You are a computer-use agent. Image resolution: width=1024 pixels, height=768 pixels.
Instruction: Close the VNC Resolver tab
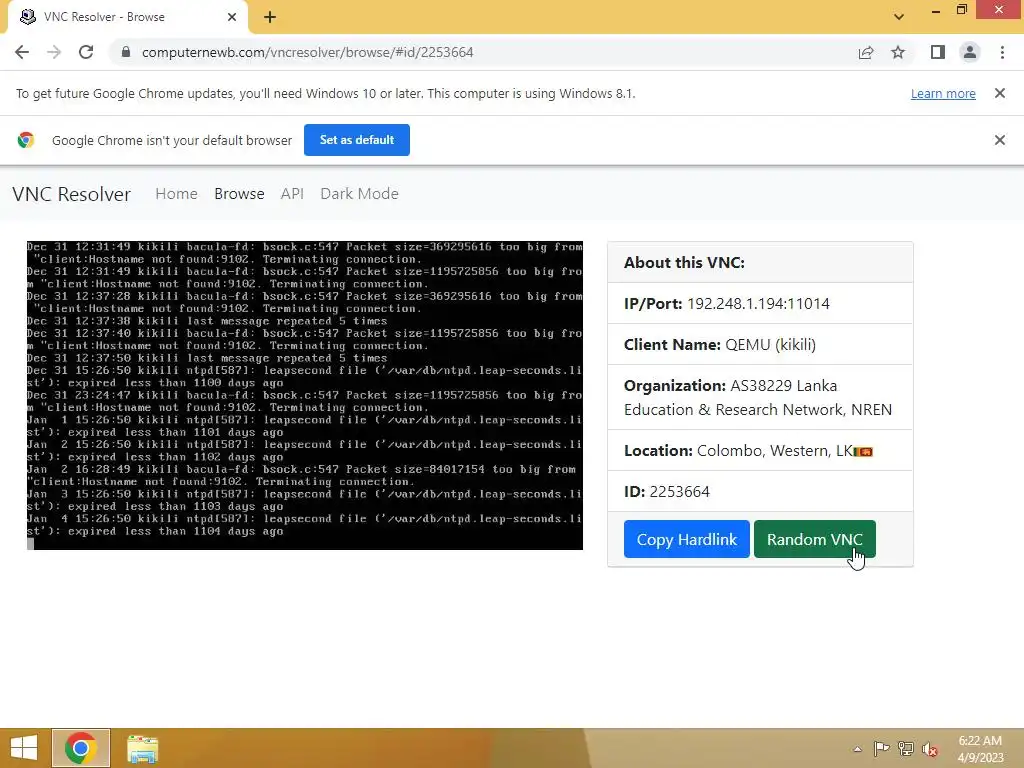tap(232, 17)
